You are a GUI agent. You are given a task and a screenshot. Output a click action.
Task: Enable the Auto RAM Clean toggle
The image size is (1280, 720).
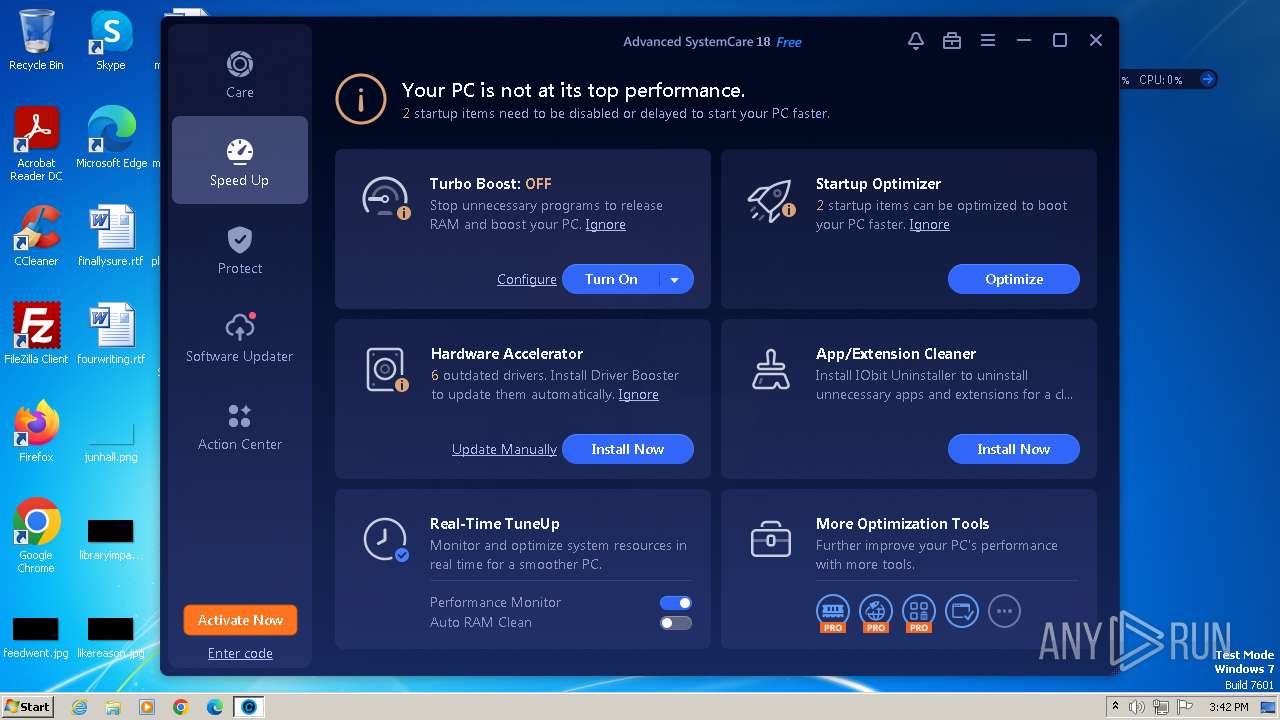pyautogui.click(x=675, y=622)
